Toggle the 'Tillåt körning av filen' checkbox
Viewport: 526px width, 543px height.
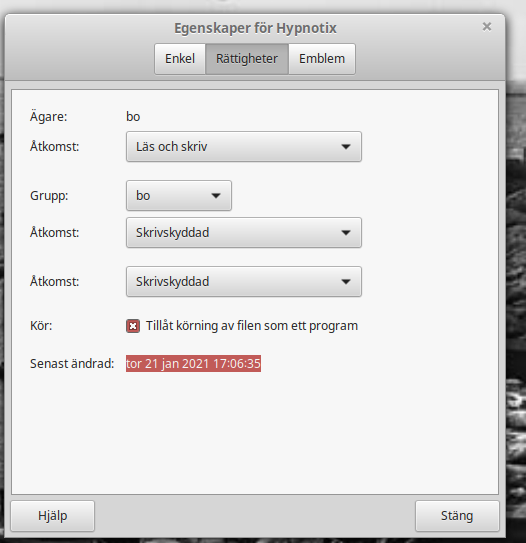point(133,326)
